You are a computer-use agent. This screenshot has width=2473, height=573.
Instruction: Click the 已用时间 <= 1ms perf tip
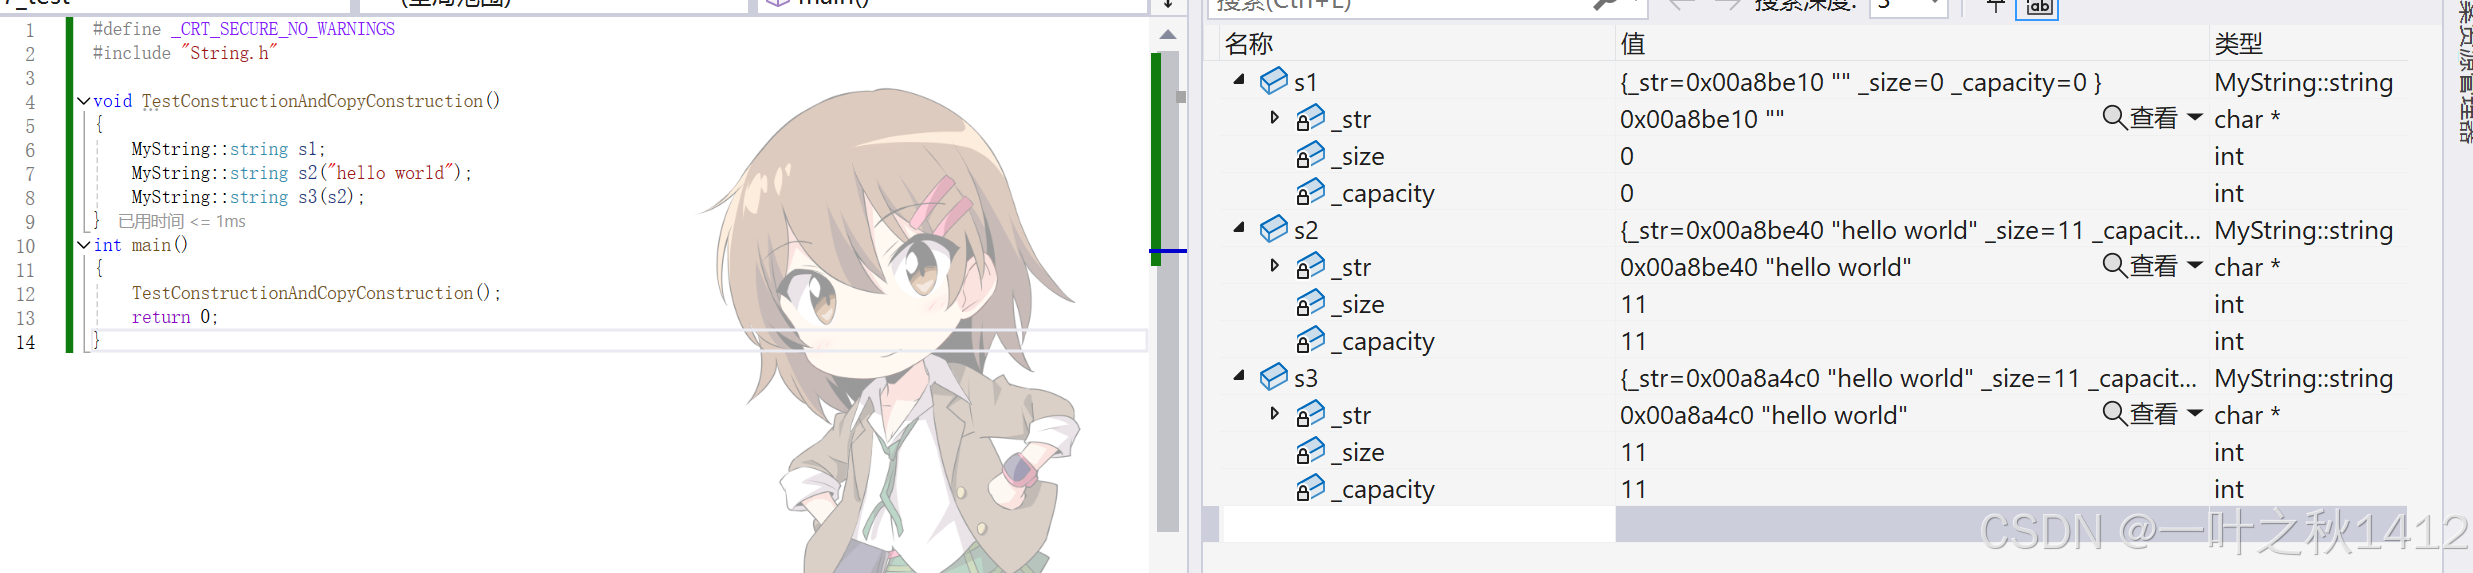[182, 221]
